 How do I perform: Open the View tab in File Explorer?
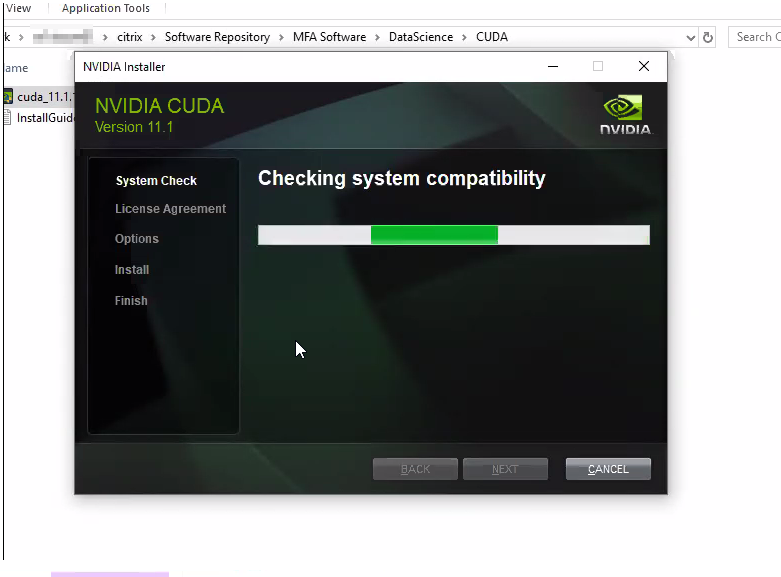(x=18, y=8)
